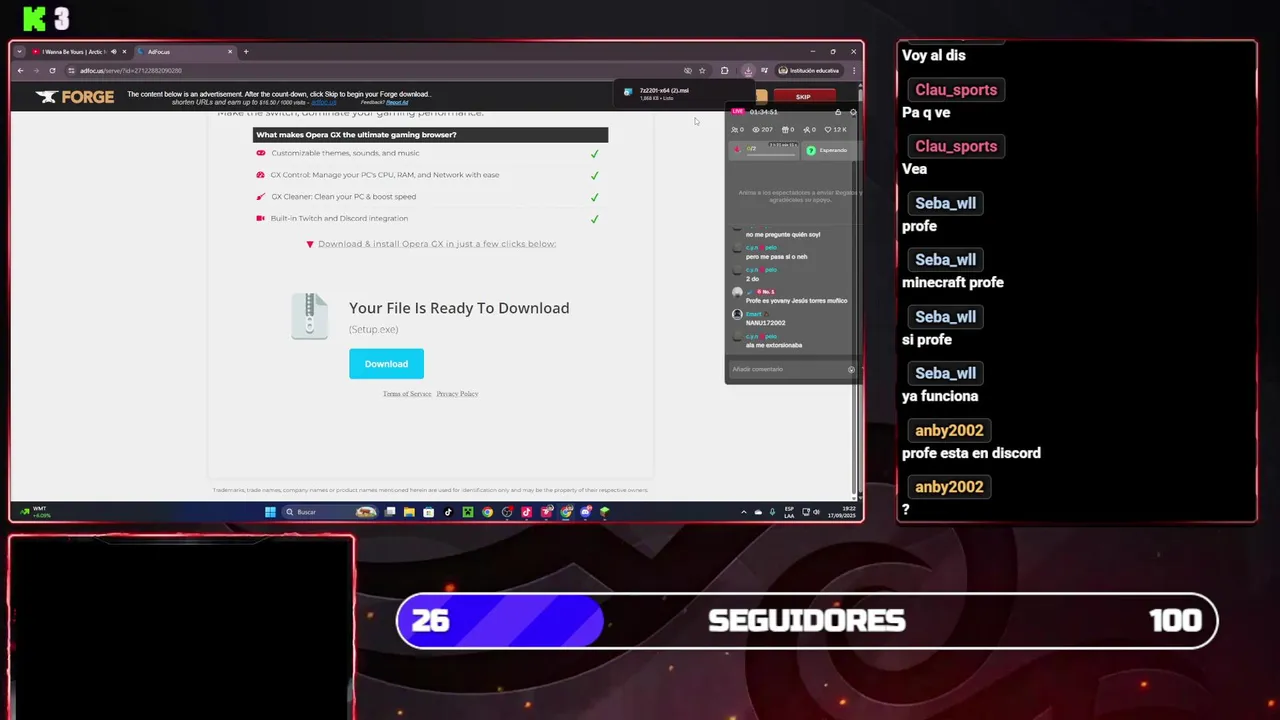
Task: Open live panel settings gear icon
Action: [x=853, y=112]
